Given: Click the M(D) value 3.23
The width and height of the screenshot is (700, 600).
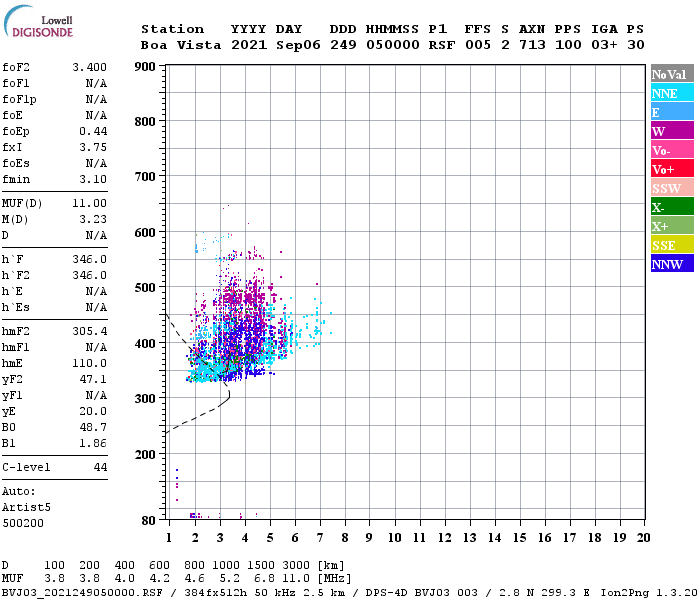Looking at the screenshot, I should click(93, 219).
